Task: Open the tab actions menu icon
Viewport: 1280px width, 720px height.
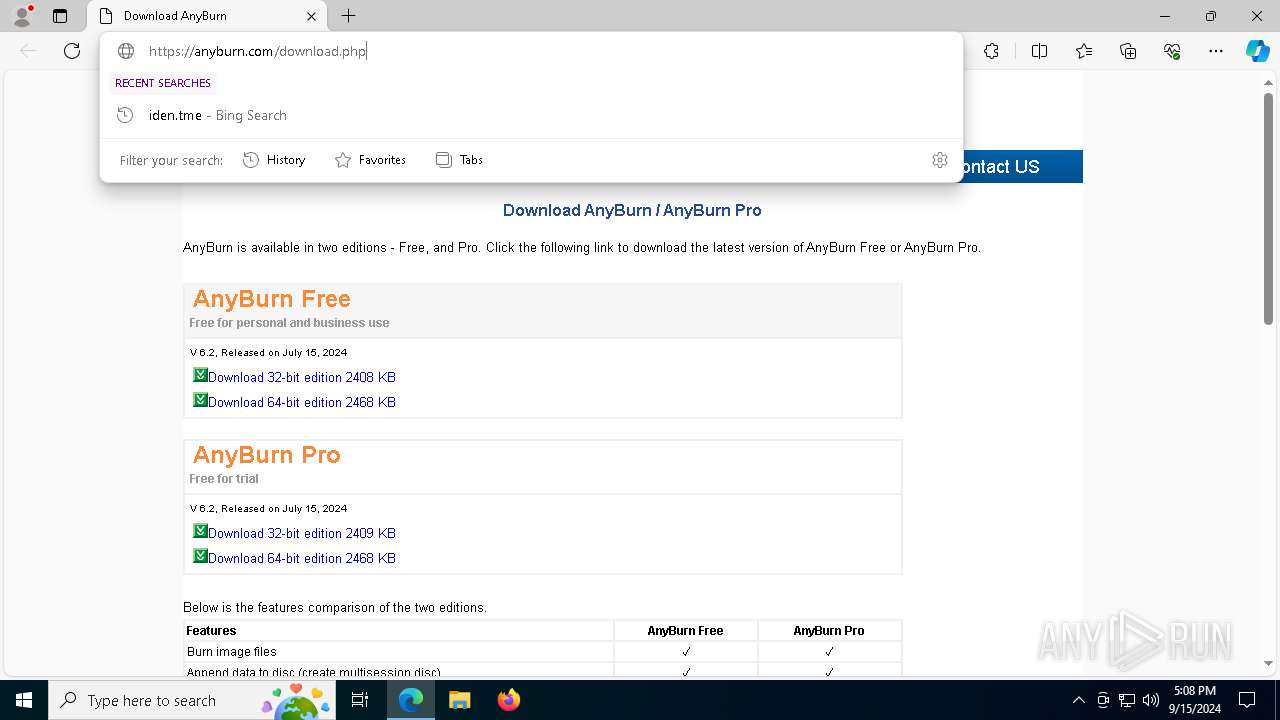Action: click(x=60, y=16)
